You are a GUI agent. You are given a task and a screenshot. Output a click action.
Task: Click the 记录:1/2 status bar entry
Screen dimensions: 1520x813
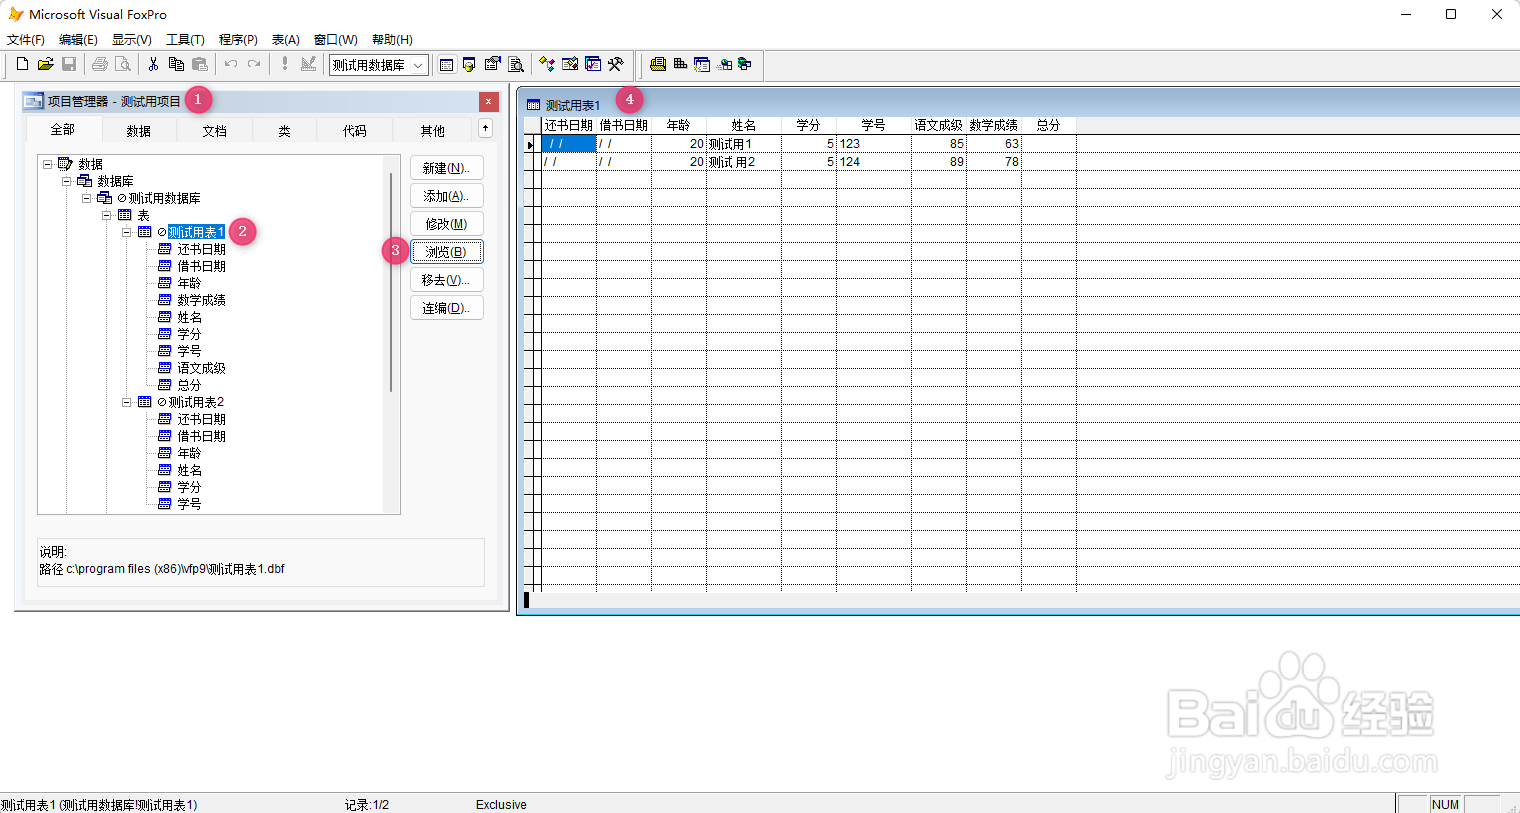367,805
